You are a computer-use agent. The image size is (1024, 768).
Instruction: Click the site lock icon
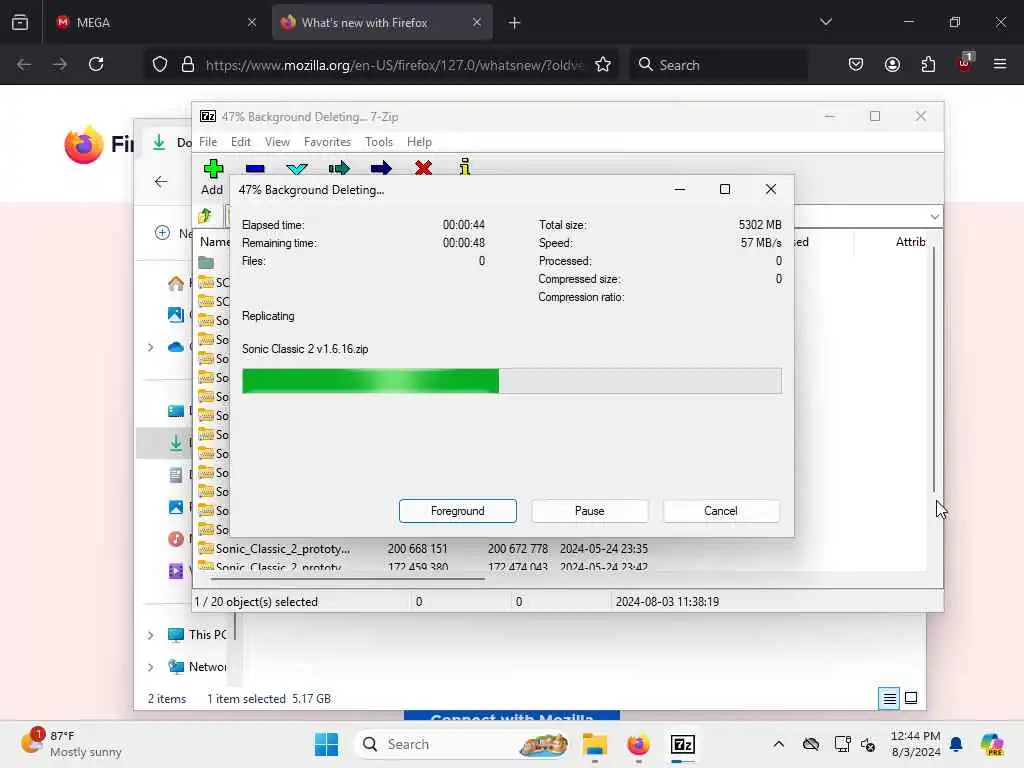(x=188, y=65)
